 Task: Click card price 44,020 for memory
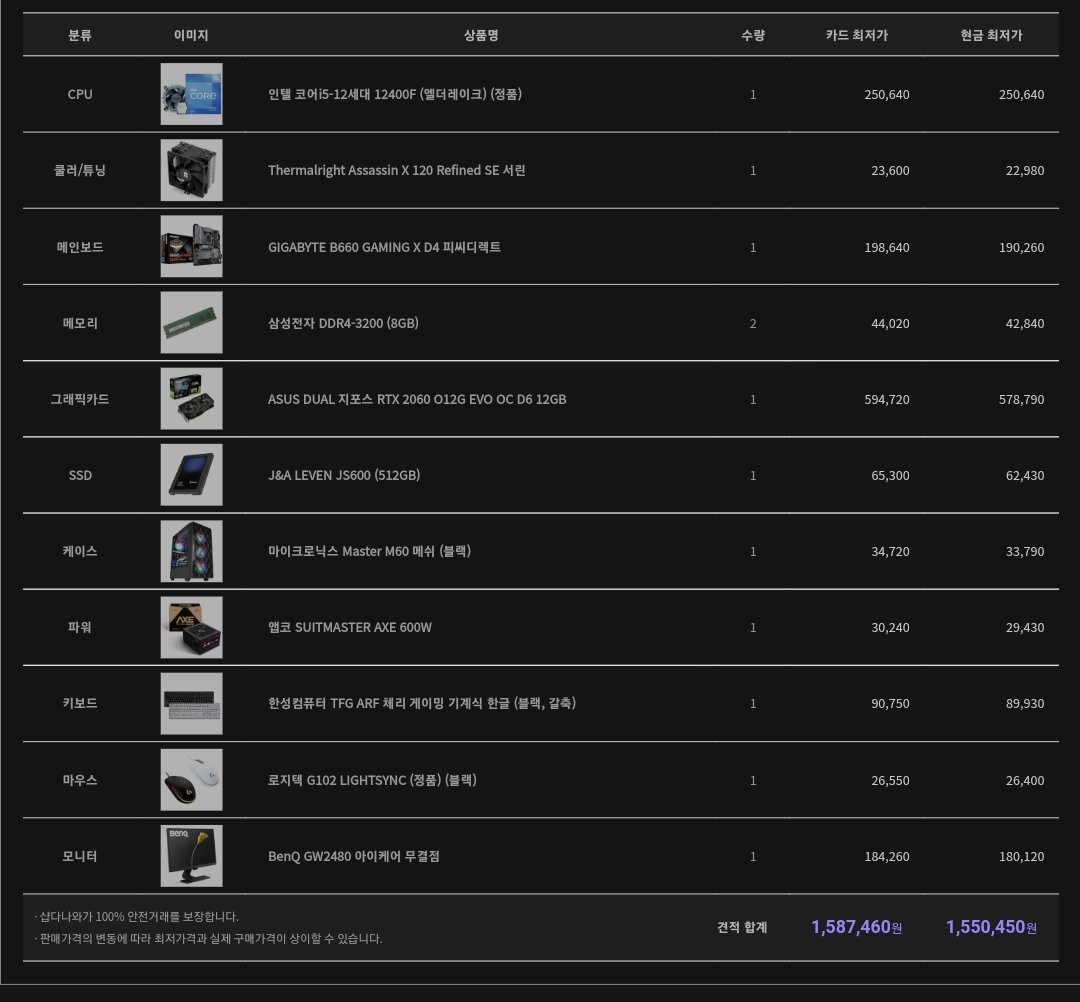click(890, 324)
